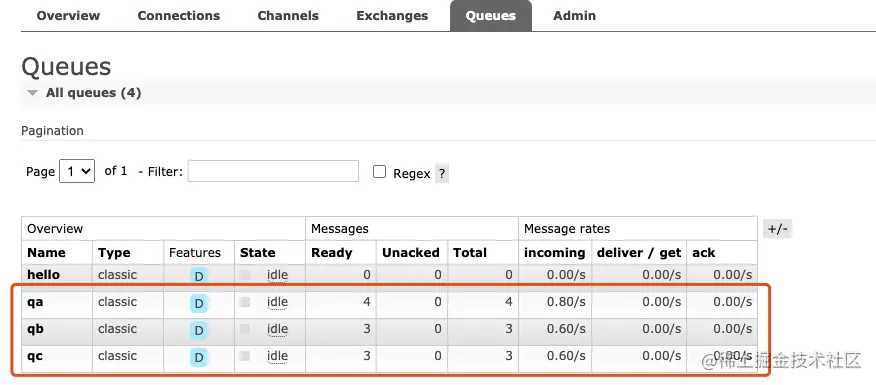Open the hello queue details
The image size is (876, 385).
(44, 274)
